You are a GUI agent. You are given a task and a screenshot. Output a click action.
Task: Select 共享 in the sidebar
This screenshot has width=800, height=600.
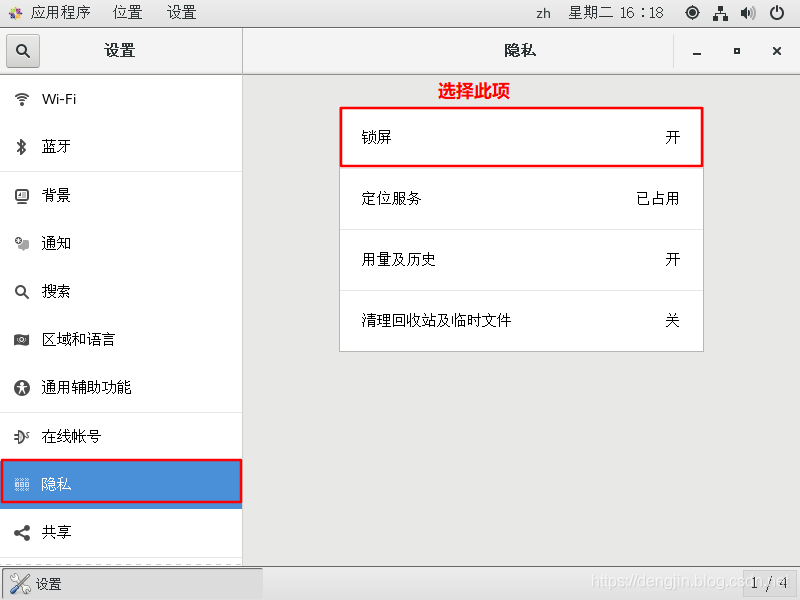point(121,533)
